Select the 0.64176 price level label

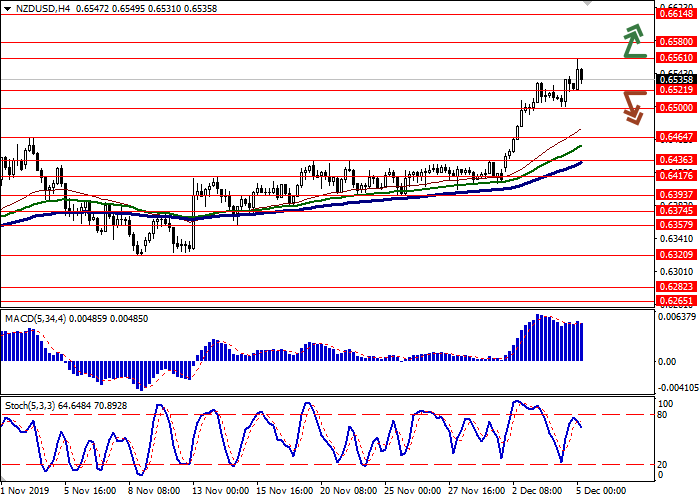coord(676,176)
